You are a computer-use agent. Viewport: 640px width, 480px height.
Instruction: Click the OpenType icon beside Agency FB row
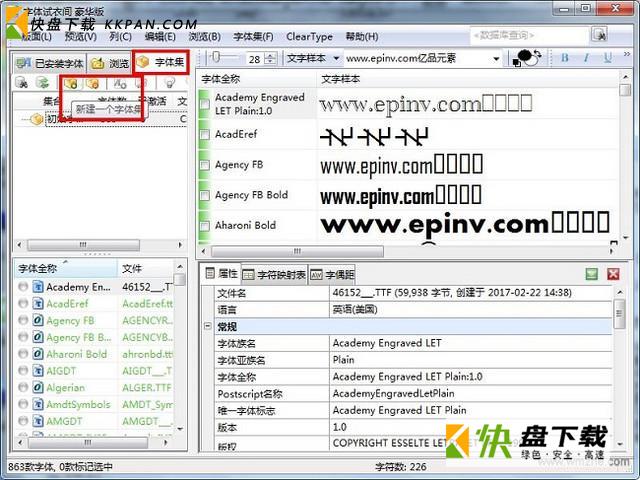38,320
